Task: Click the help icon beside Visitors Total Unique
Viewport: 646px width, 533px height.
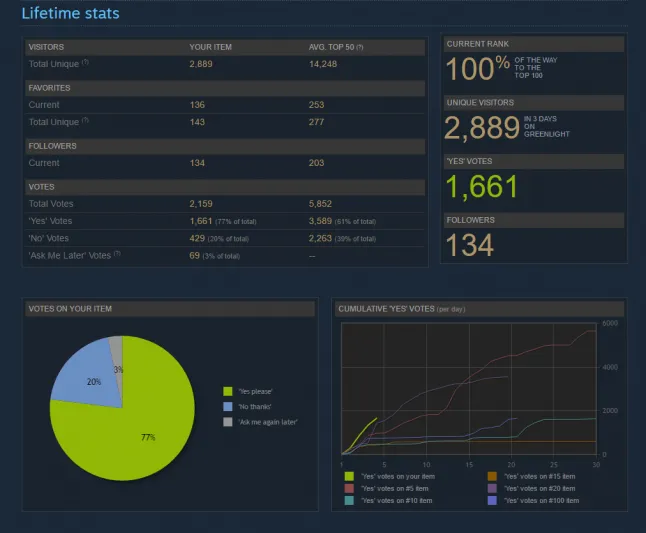Action: tap(85, 62)
